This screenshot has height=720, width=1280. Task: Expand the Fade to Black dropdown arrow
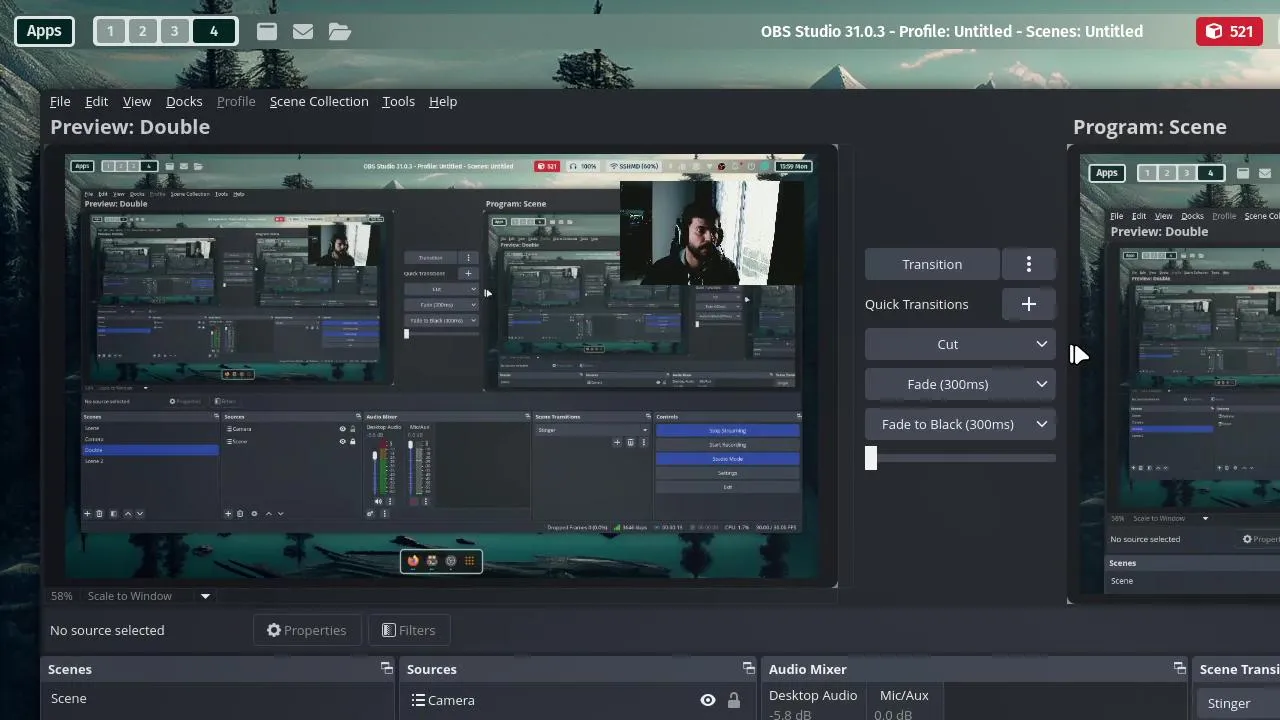(1042, 424)
